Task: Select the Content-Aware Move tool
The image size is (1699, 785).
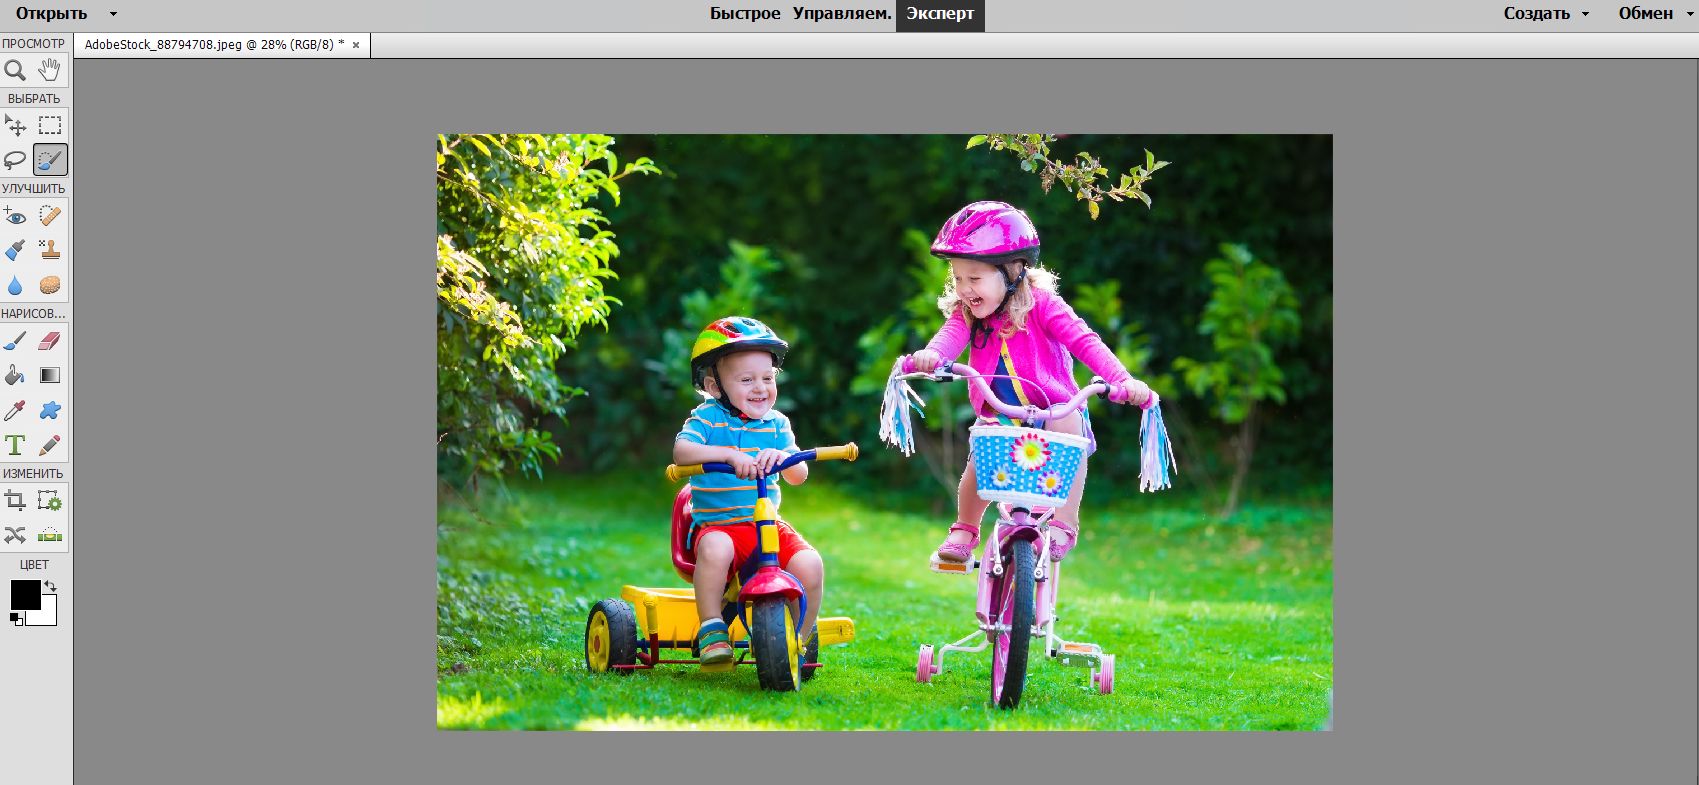Action: click(15, 536)
